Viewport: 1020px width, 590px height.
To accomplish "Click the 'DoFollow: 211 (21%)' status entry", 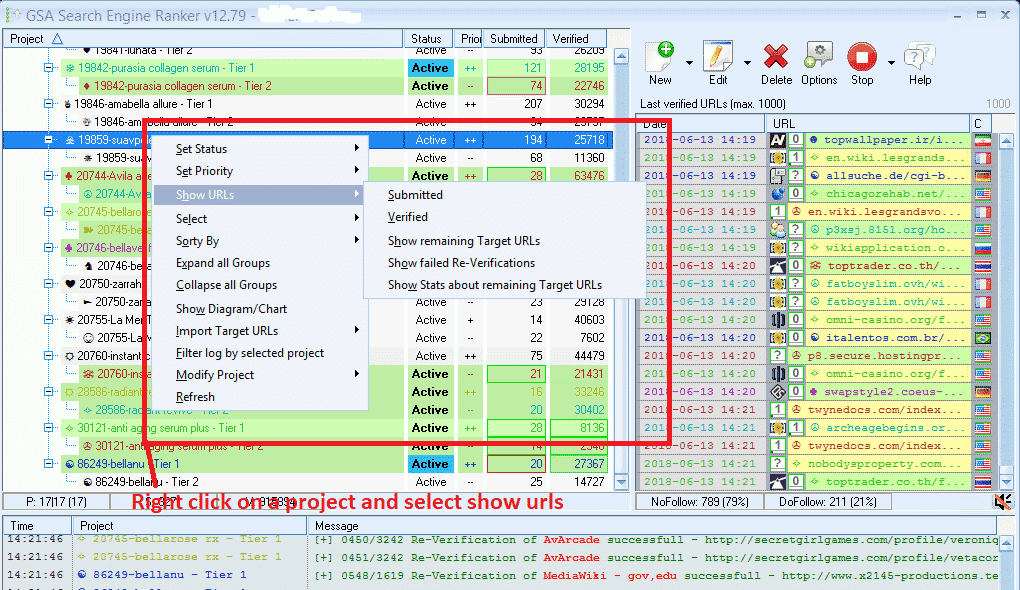I will (x=827, y=502).
